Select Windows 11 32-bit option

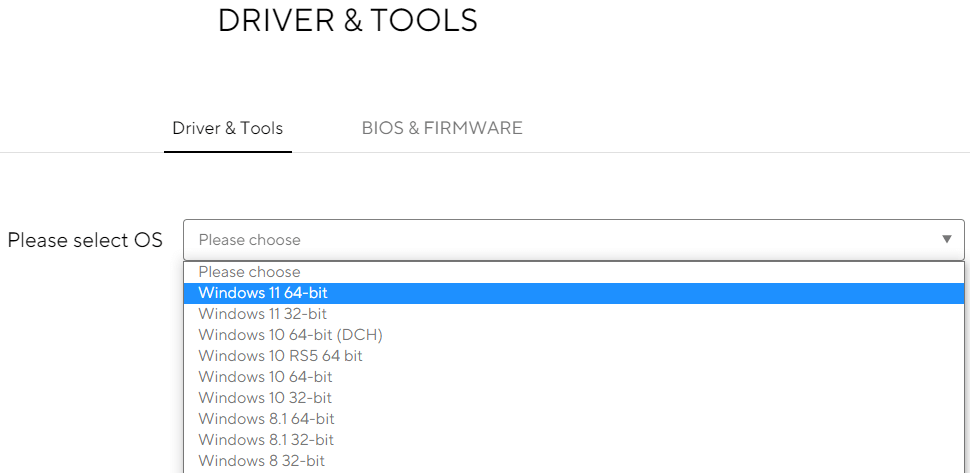click(262, 314)
